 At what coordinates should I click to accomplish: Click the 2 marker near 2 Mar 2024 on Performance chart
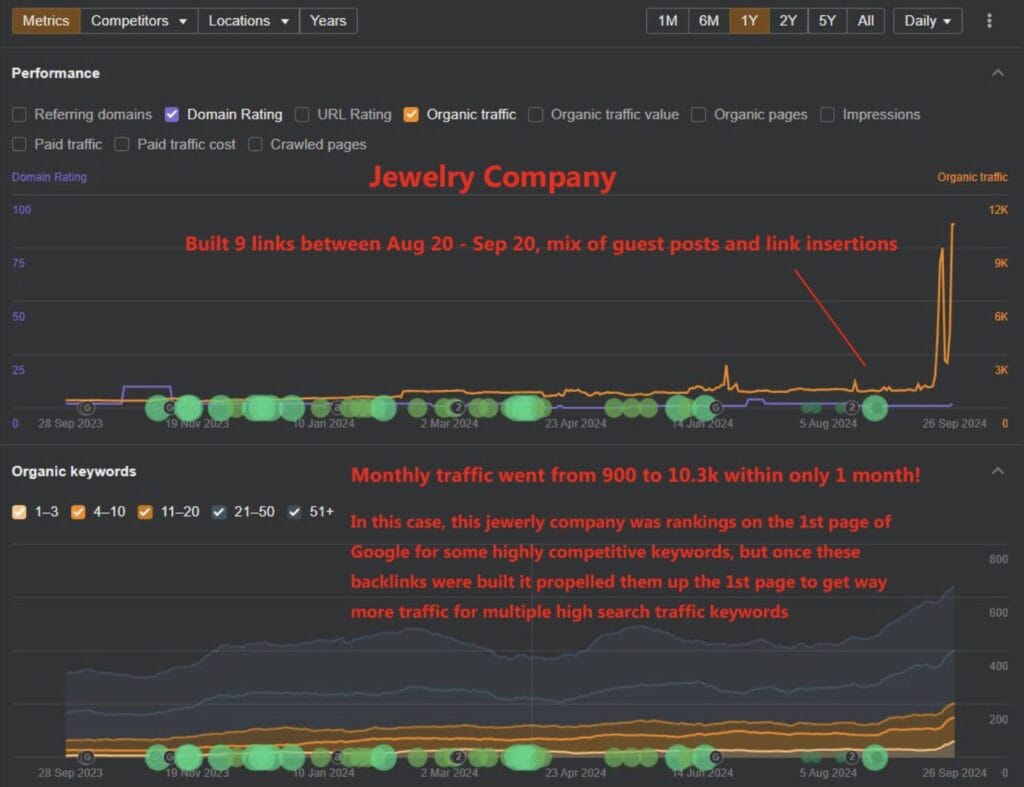pos(457,408)
